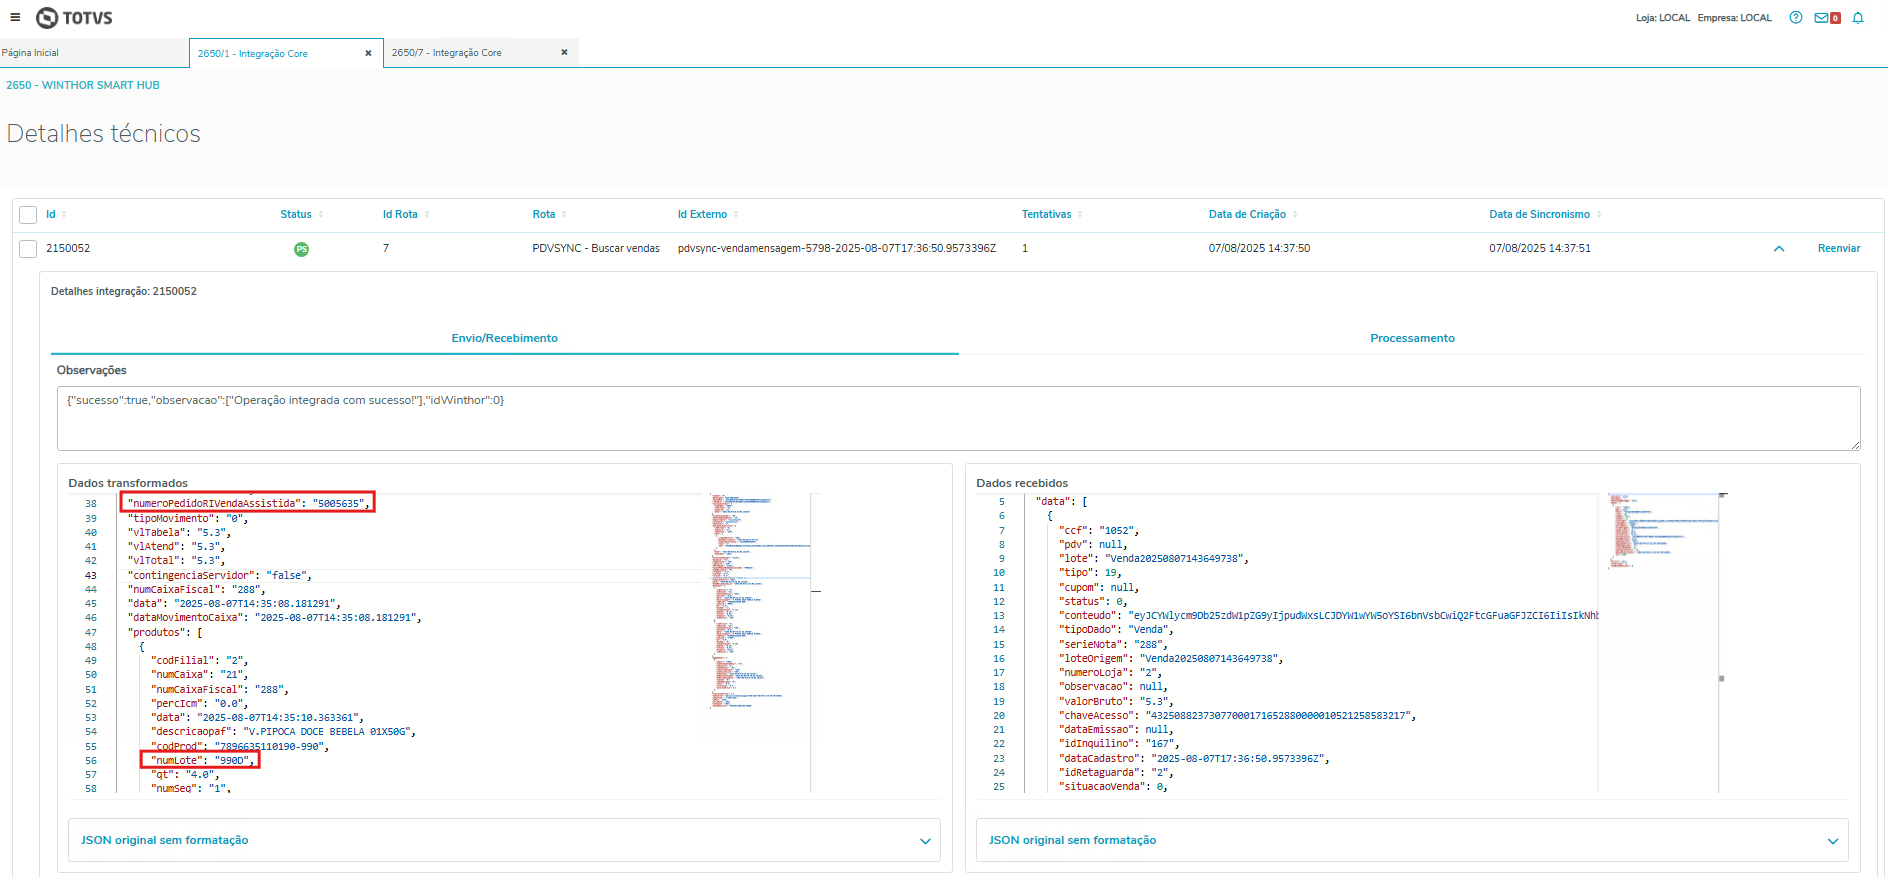
Task: Select the Processamento tab
Action: [1412, 338]
